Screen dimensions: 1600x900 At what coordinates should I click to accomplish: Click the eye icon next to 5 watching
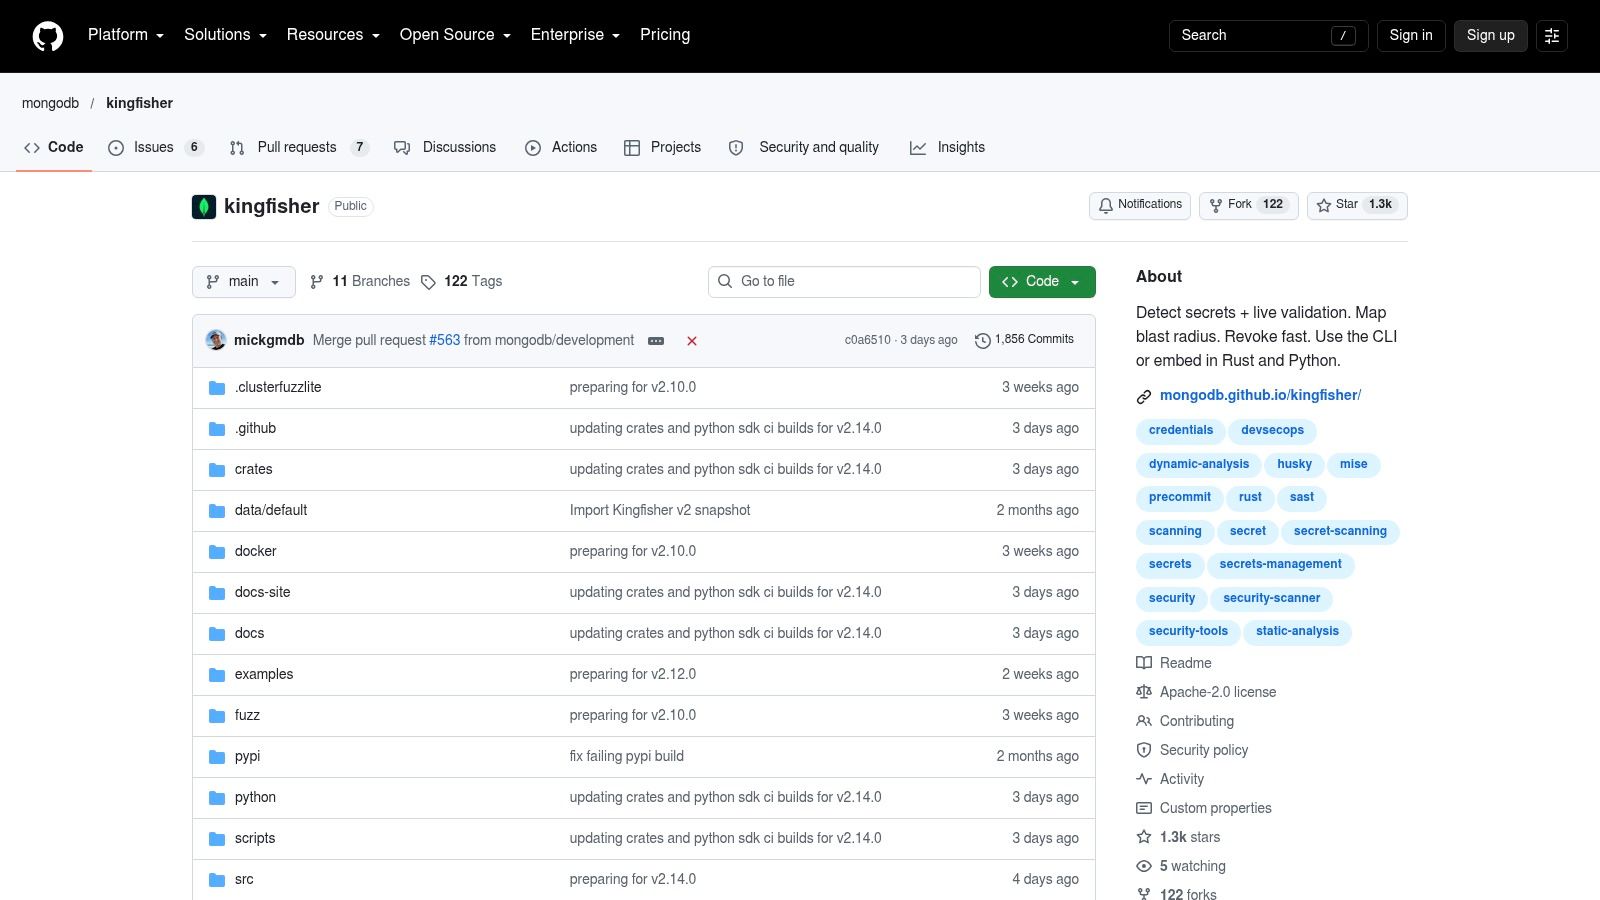[x=1144, y=866]
